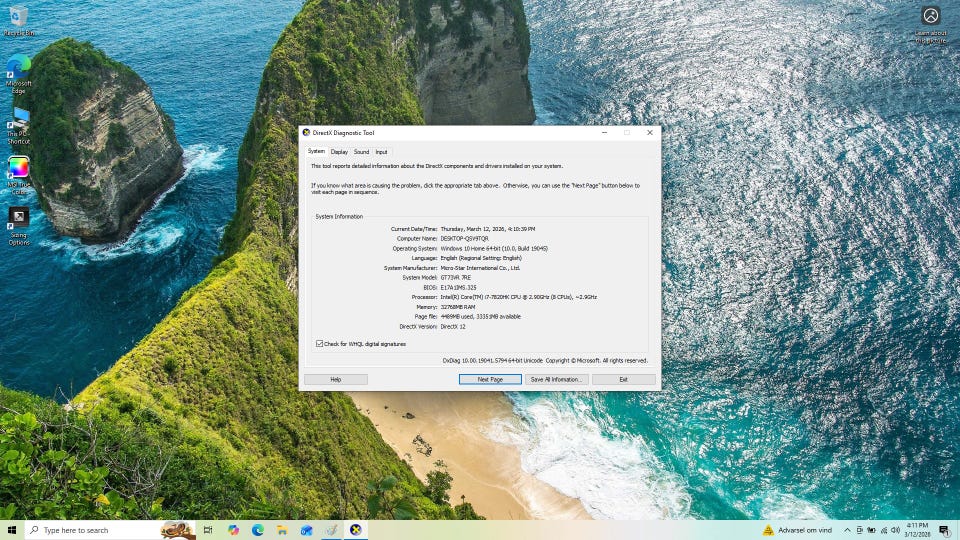The image size is (960, 540).
Task: Click the 'Windows 10 Home 64-bit' operating system value
Action: pos(494,249)
